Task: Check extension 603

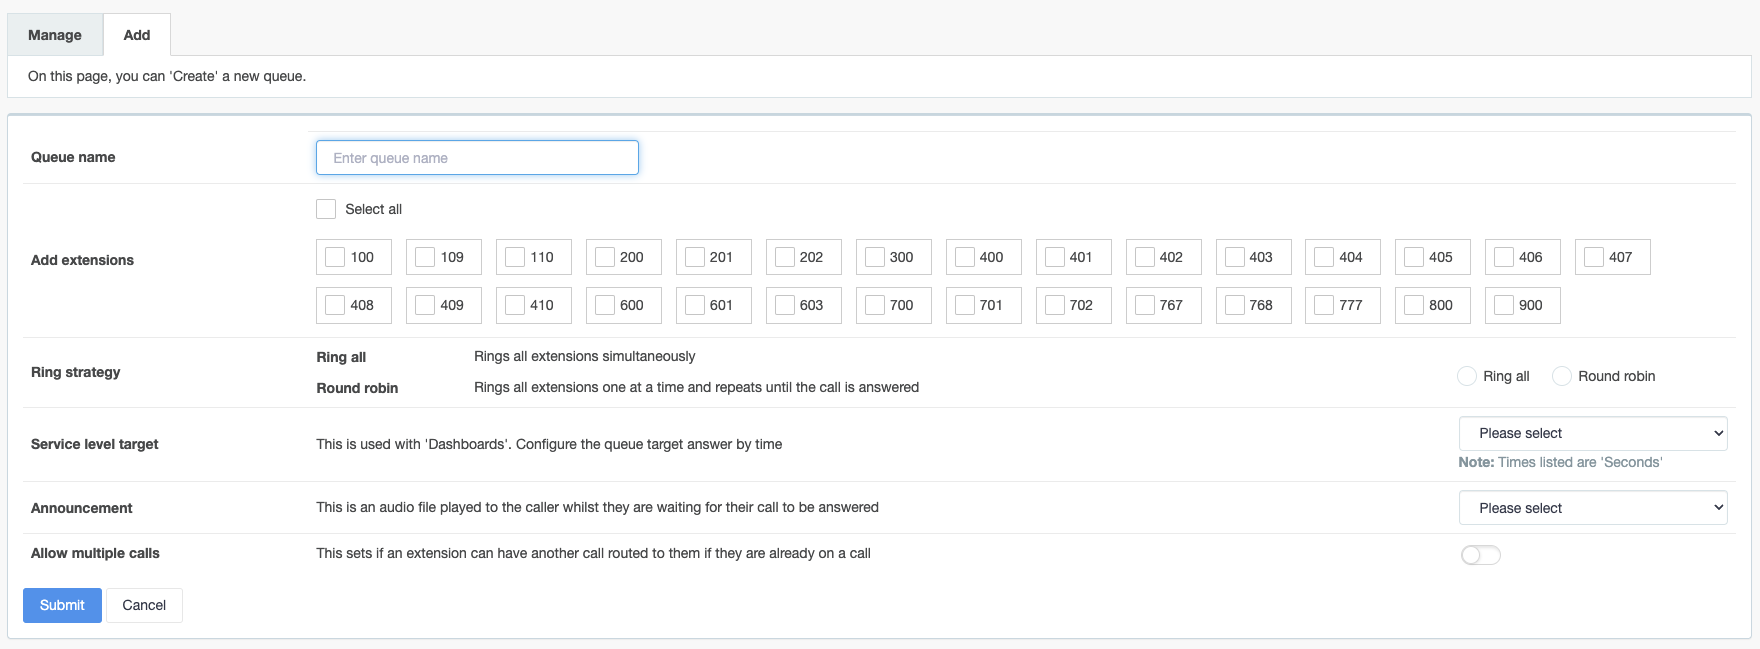Action: point(785,305)
